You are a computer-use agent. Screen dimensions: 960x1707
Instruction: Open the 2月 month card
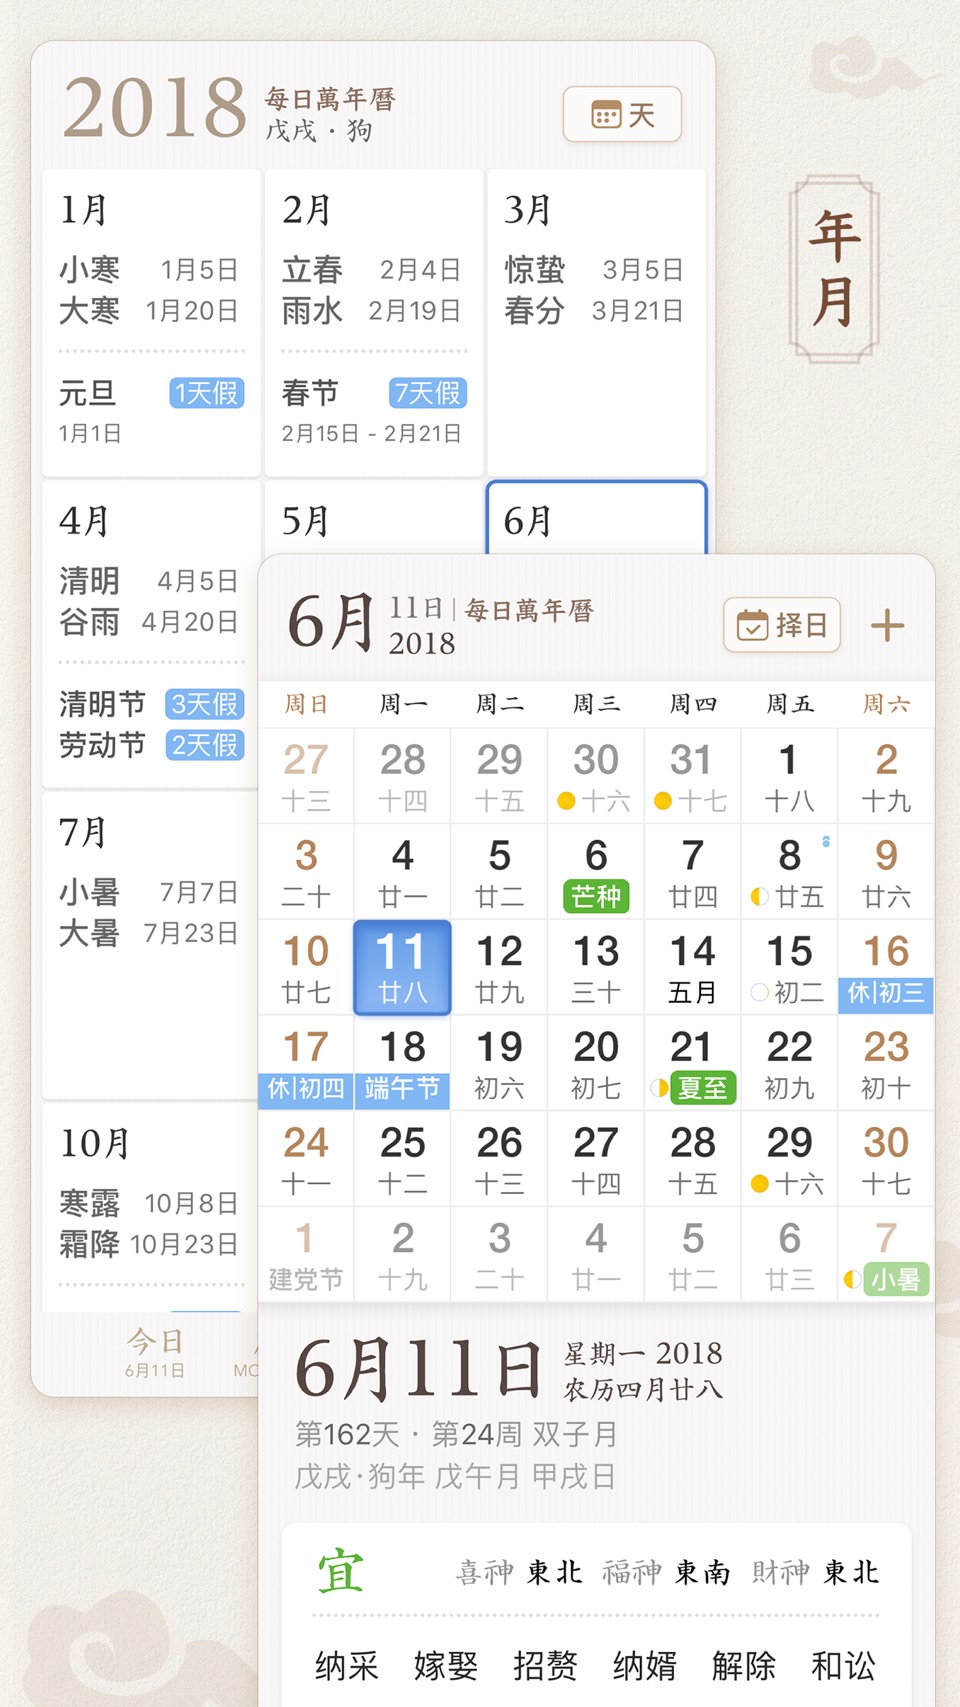click(374, 322)
